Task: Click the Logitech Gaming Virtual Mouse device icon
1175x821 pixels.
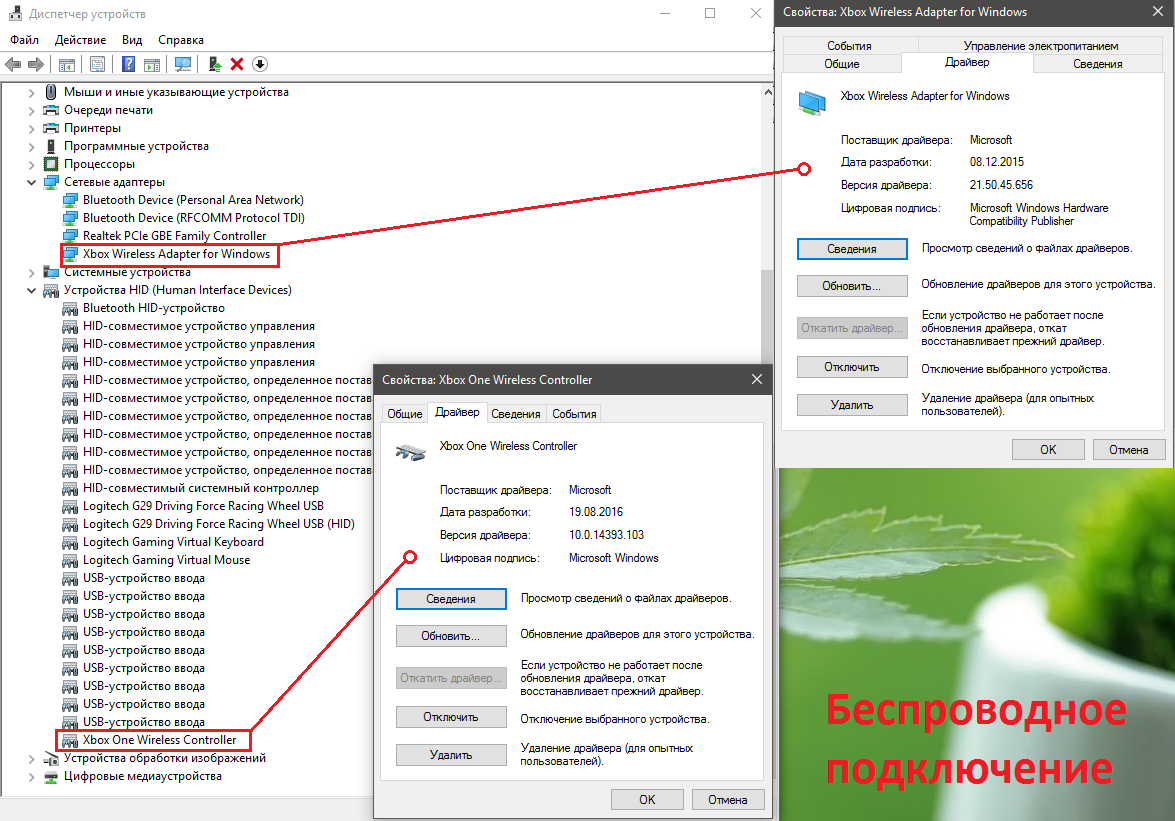Action: click(x=70, y=560)
